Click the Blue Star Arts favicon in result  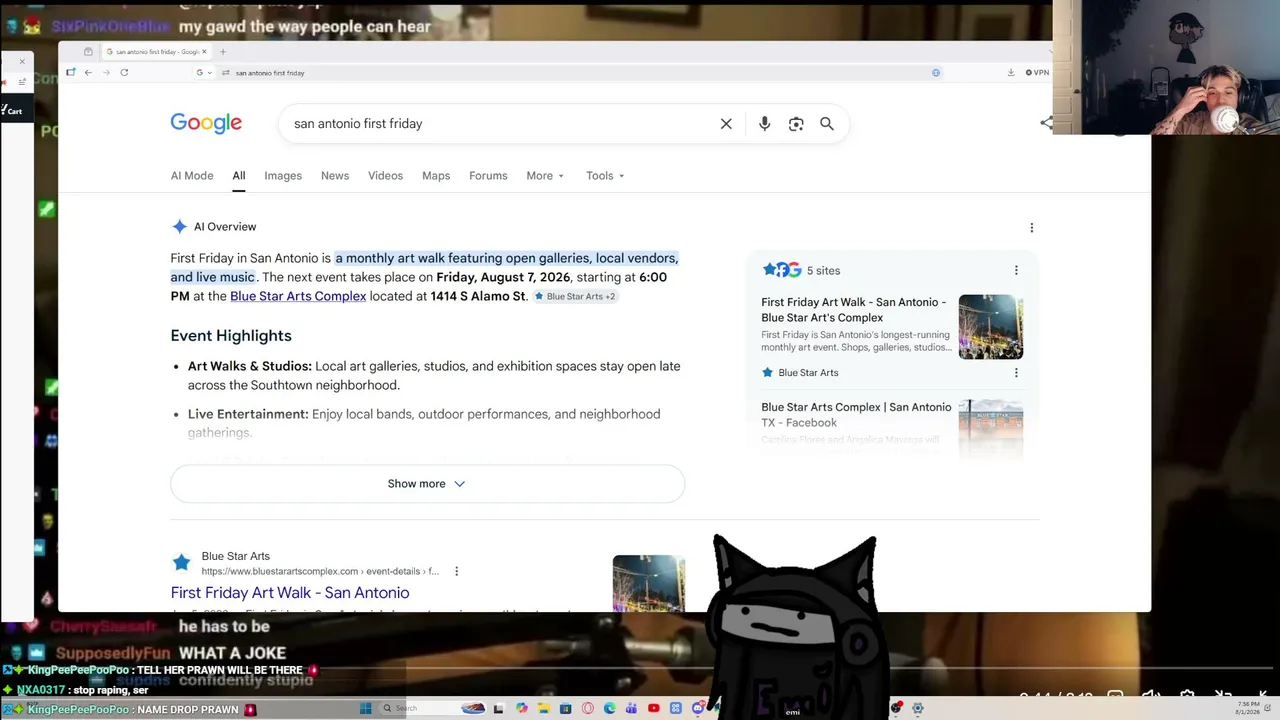pos(181,563)
